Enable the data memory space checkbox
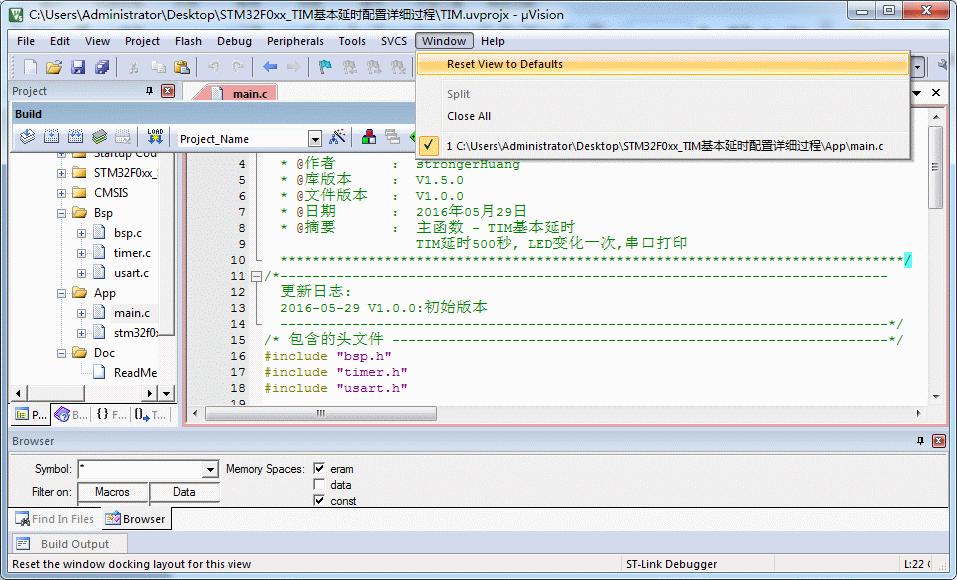 [319, 484]
